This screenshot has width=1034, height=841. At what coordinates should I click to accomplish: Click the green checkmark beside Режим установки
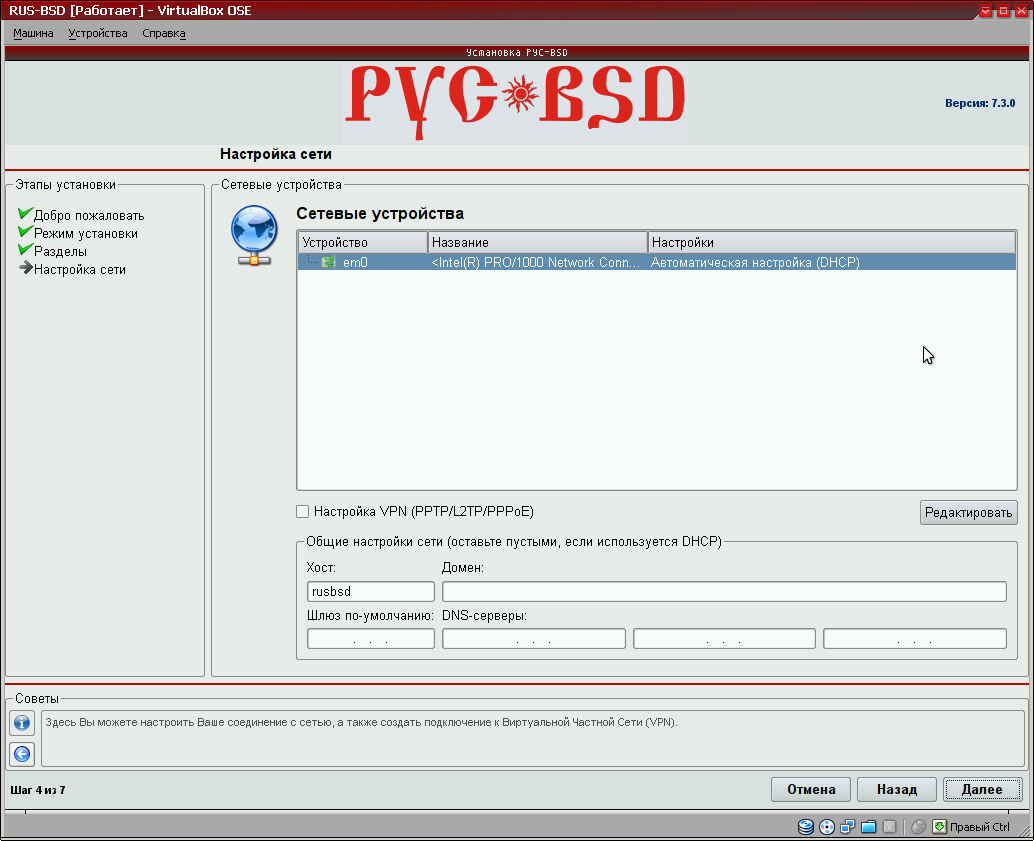(x=25, y=231)
